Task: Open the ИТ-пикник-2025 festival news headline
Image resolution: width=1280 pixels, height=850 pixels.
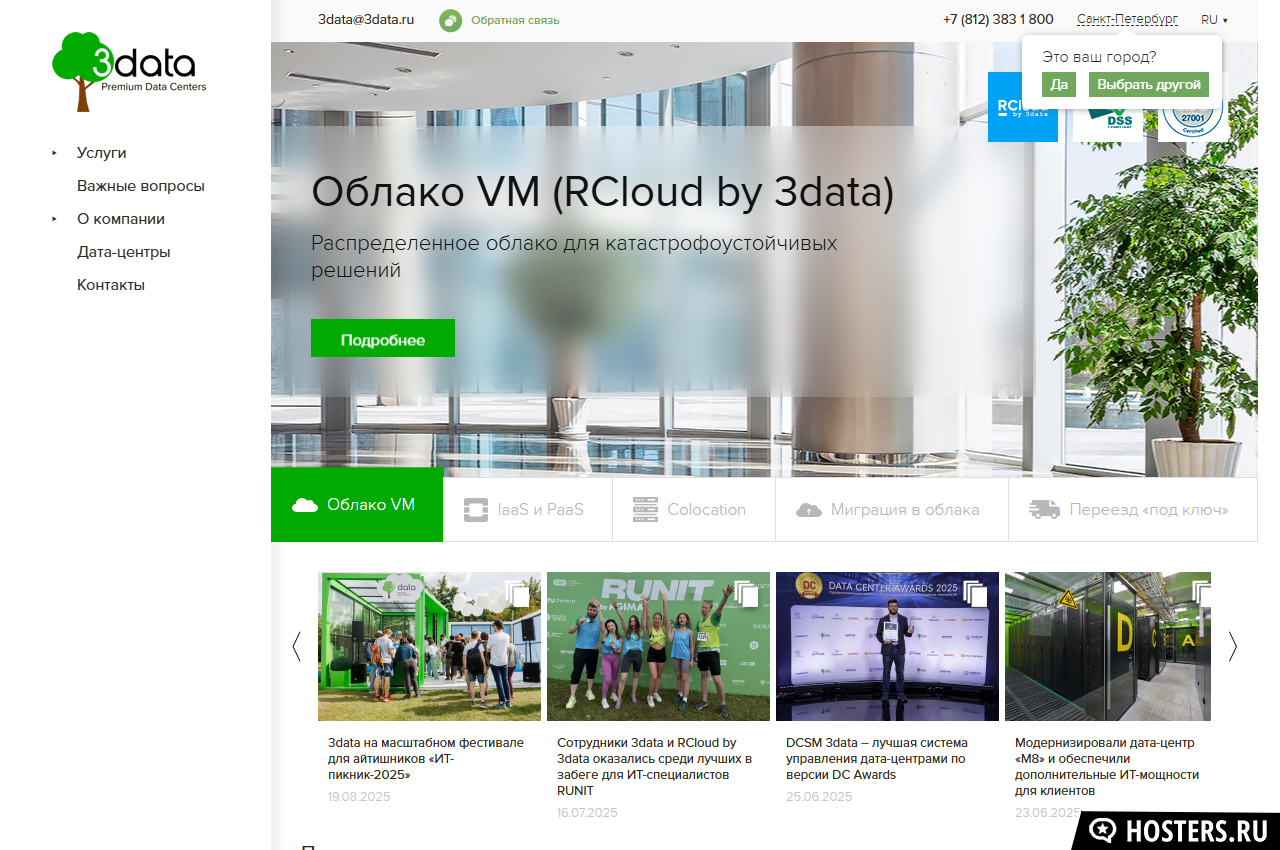Action: (426, 759)
